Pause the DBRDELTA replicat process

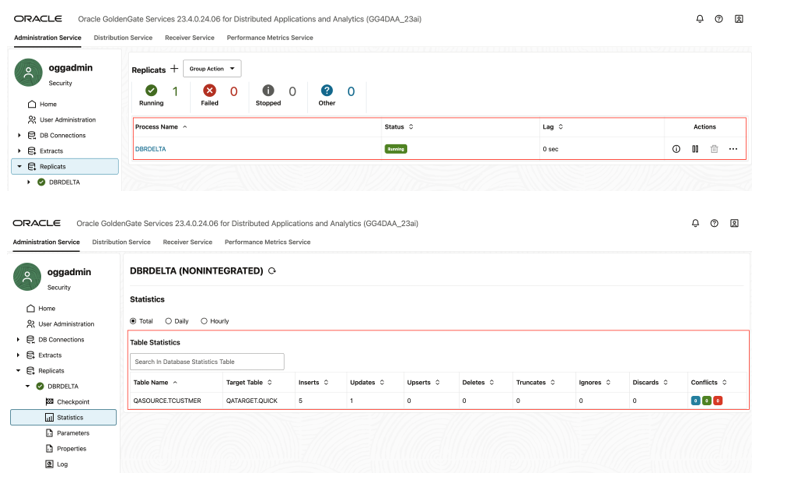[695, 149]
